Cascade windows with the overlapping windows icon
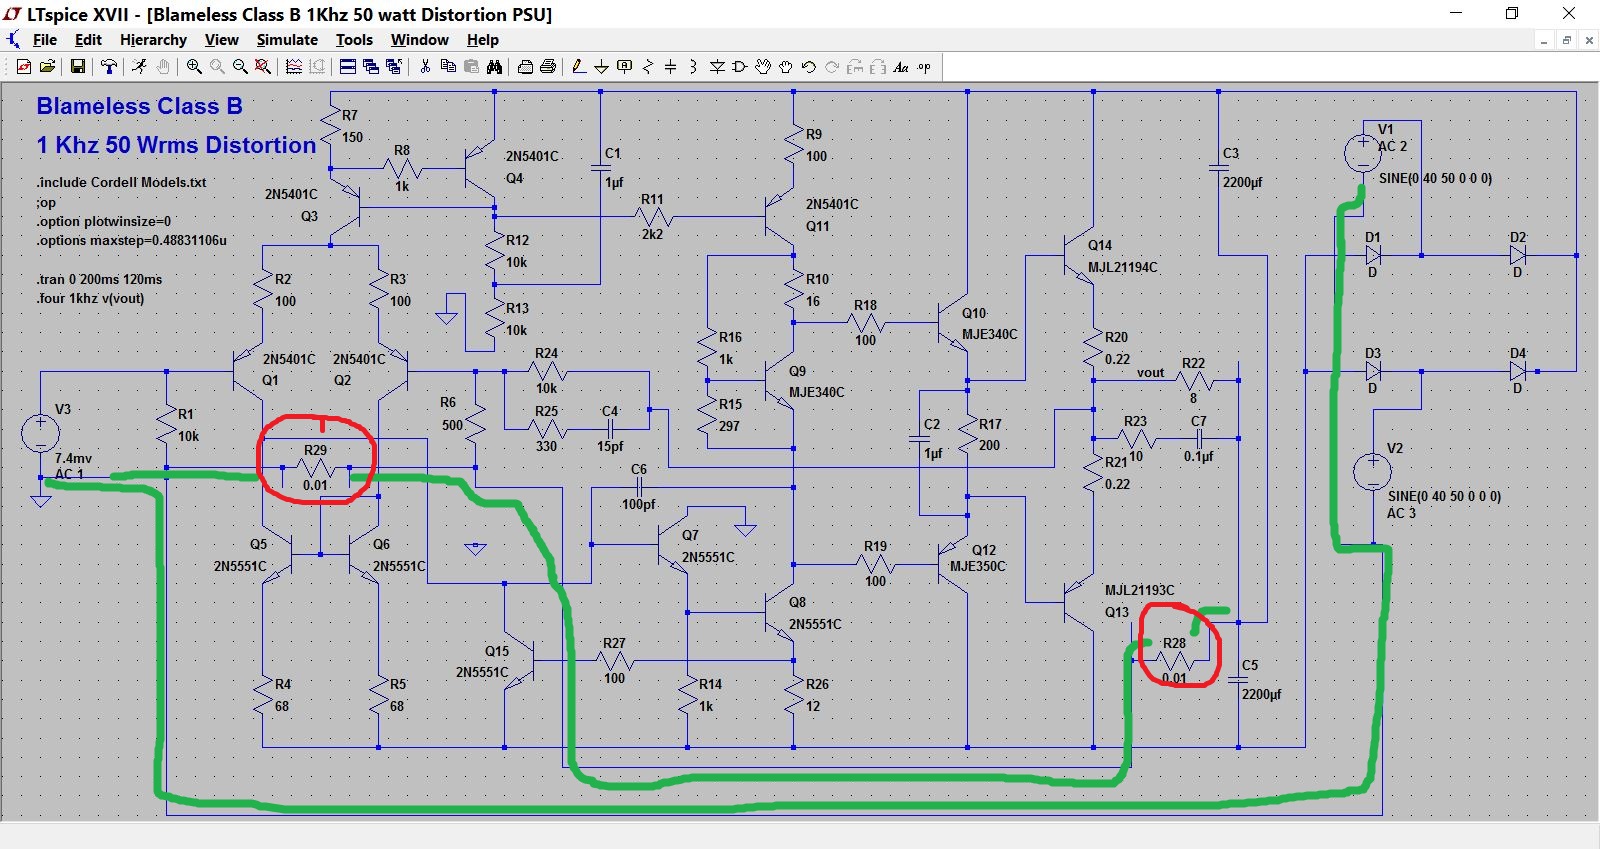Screen dimensions: 1600x849 pyautogui.click(x=371, y=67)
